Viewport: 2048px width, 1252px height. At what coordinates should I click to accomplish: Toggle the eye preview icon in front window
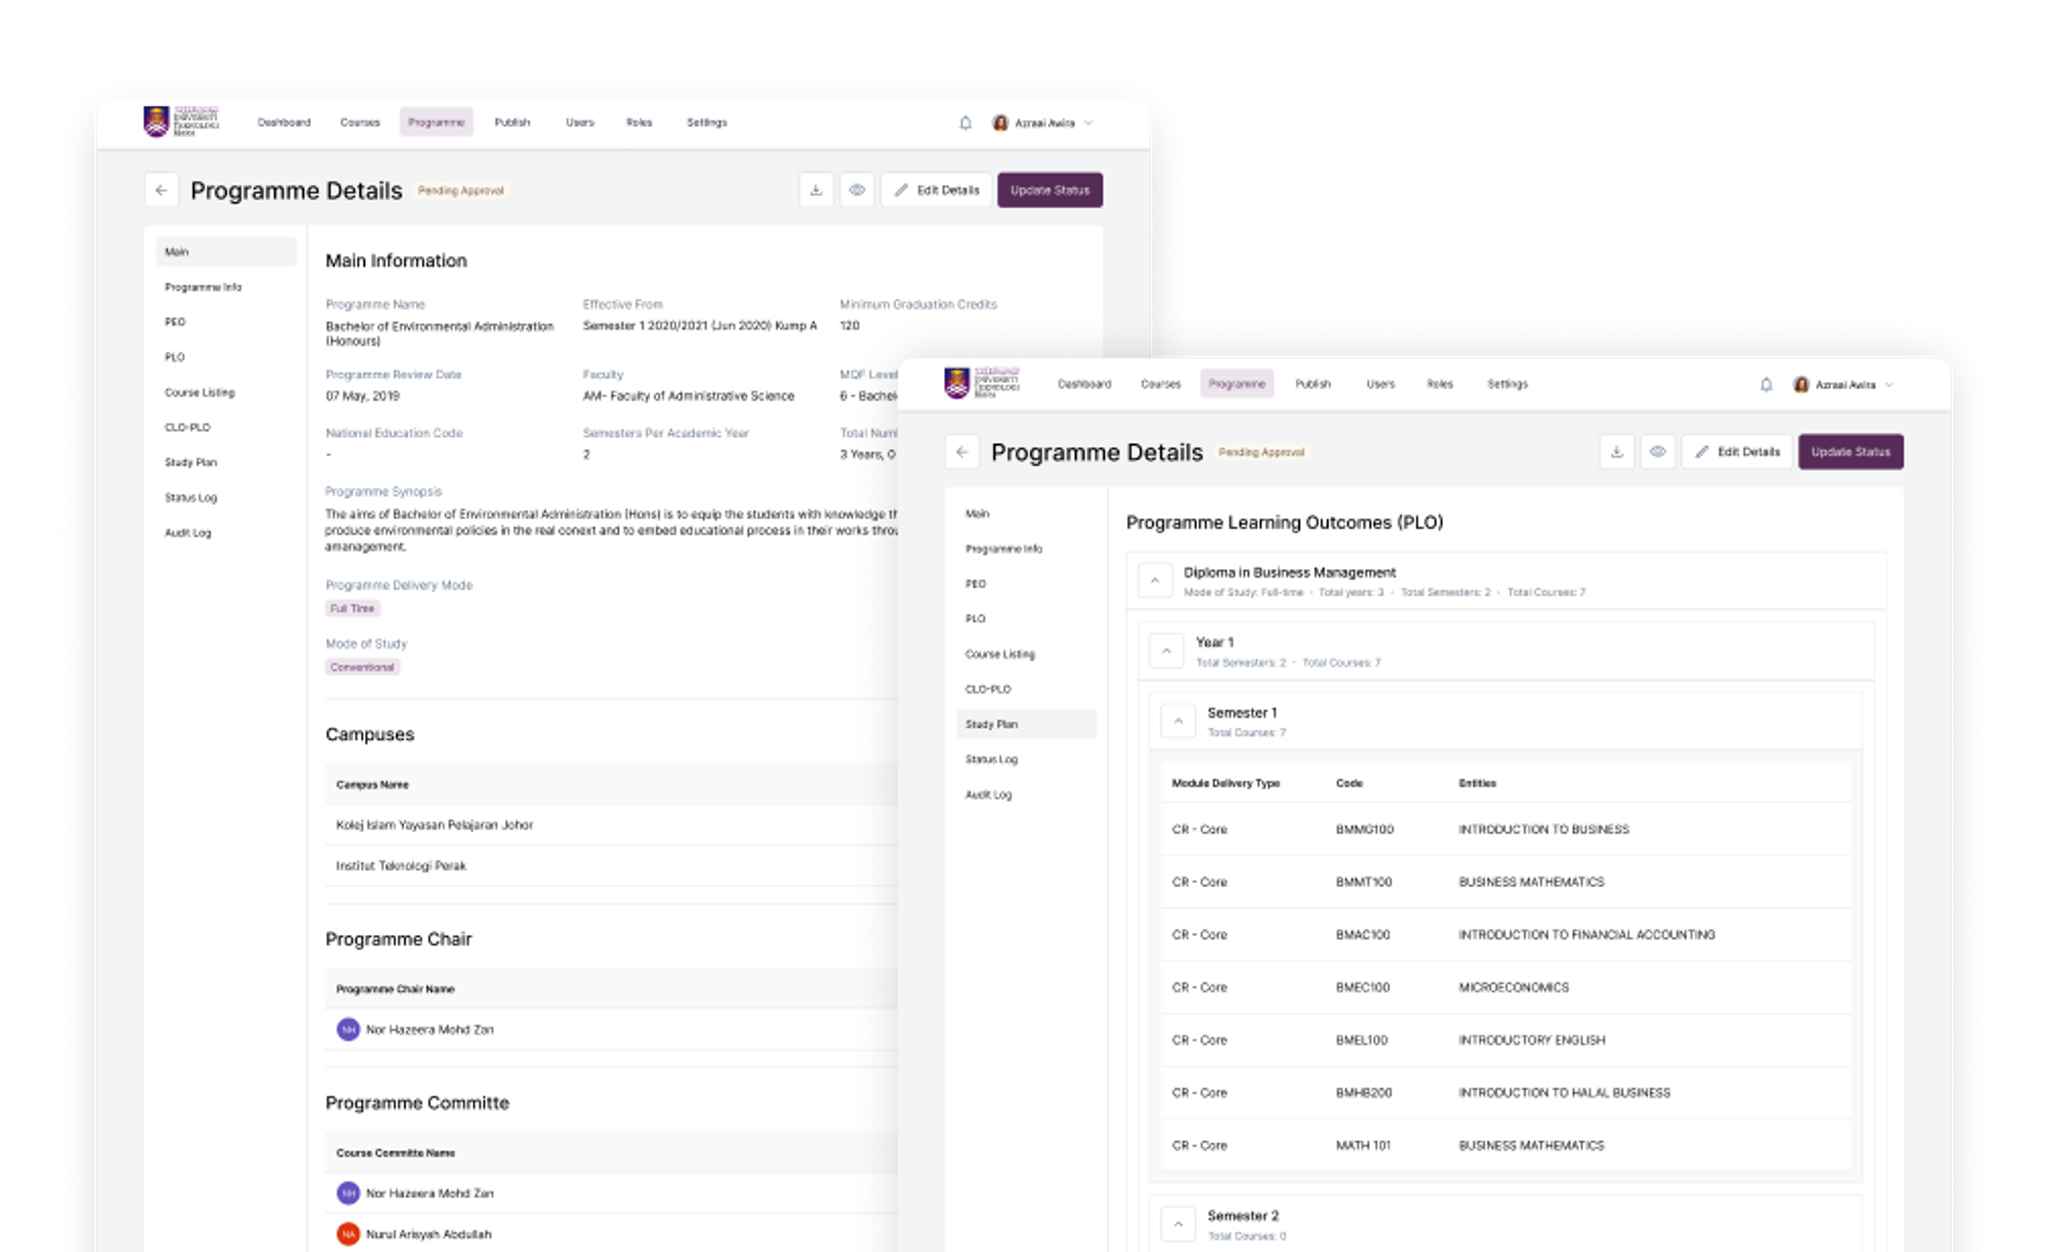[x=1658, y=452]
